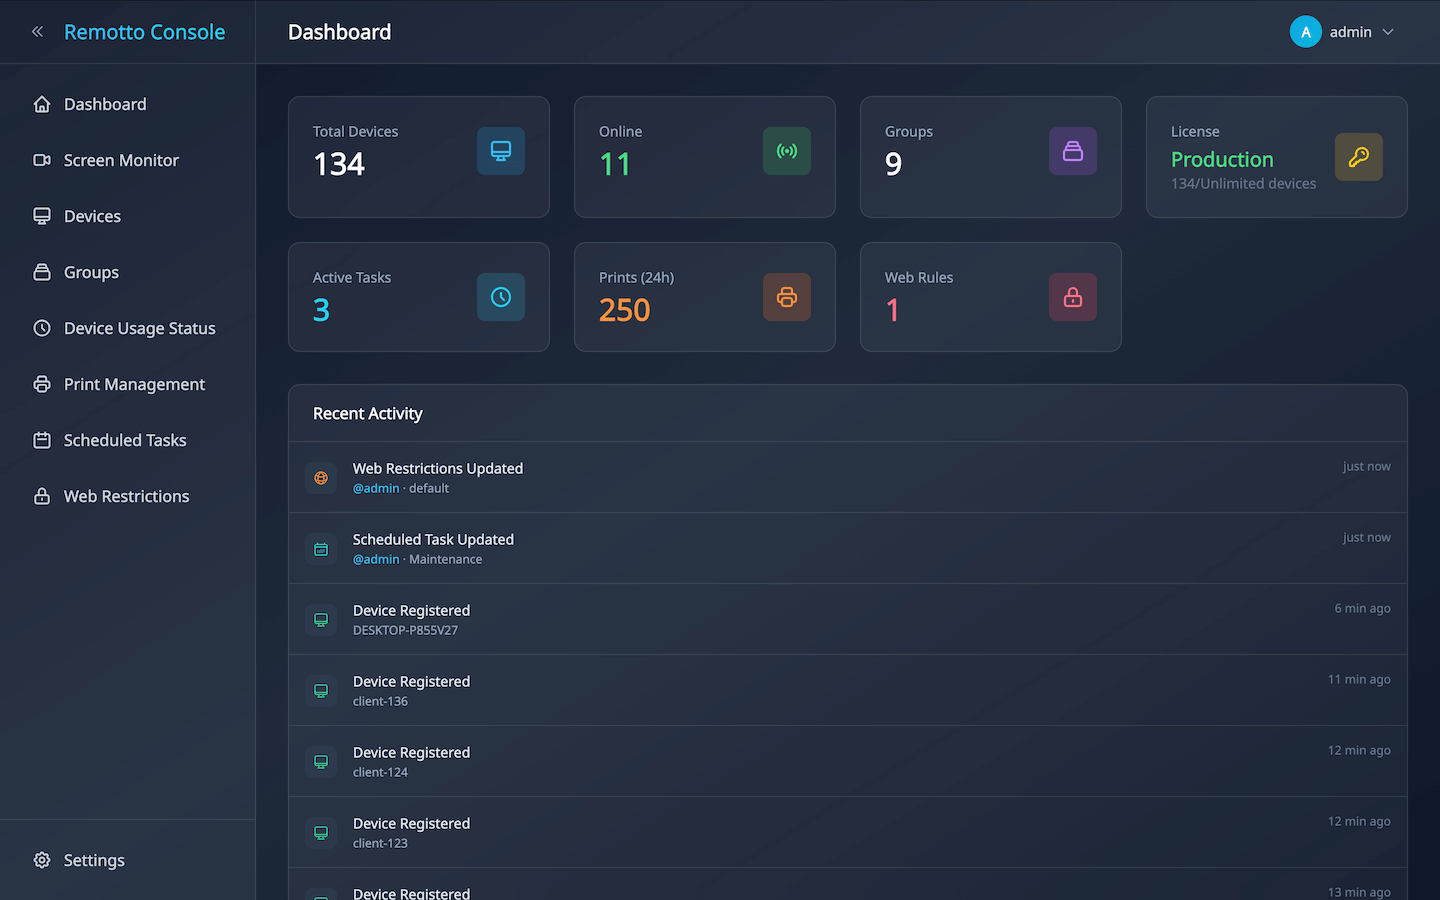Go to the Devices page
The width and height of the screenshot is (1440, 900).
click(x=92, y=216)
